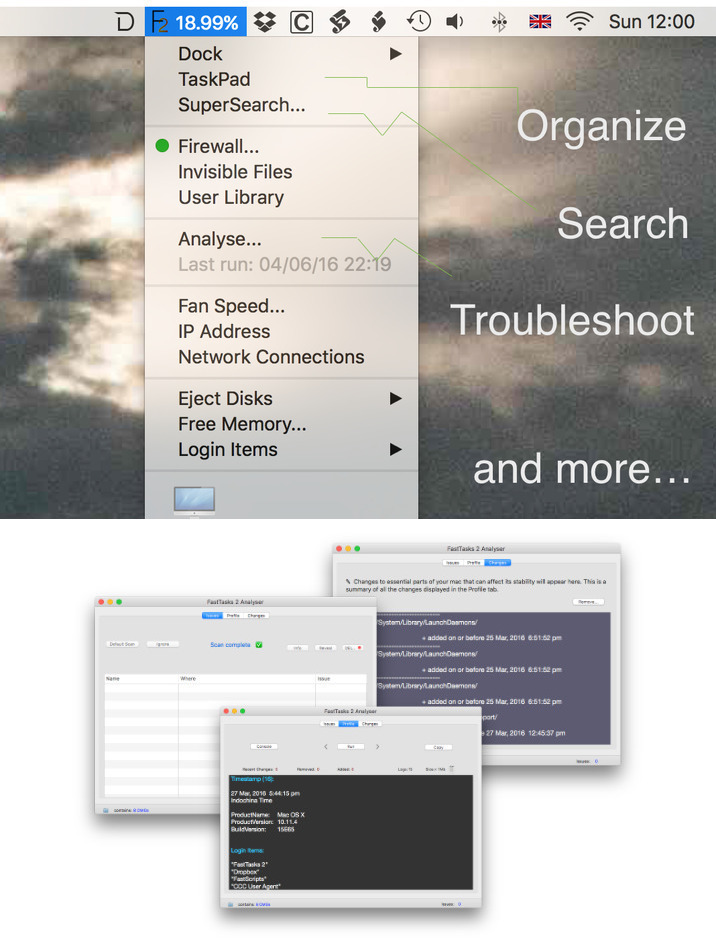Screen dimensions: 716x951
Task: Go to next run with right chevron
Action: pos(377,747)
